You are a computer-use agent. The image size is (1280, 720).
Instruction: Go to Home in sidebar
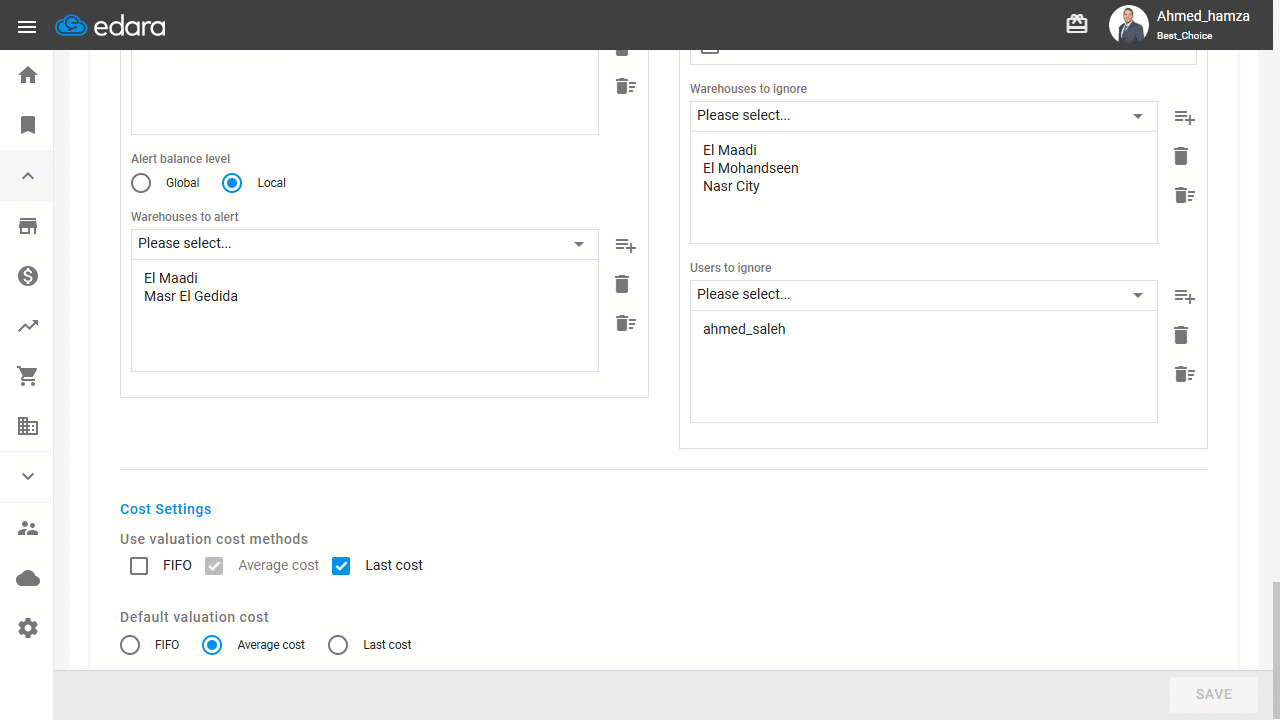pos(28,75)
